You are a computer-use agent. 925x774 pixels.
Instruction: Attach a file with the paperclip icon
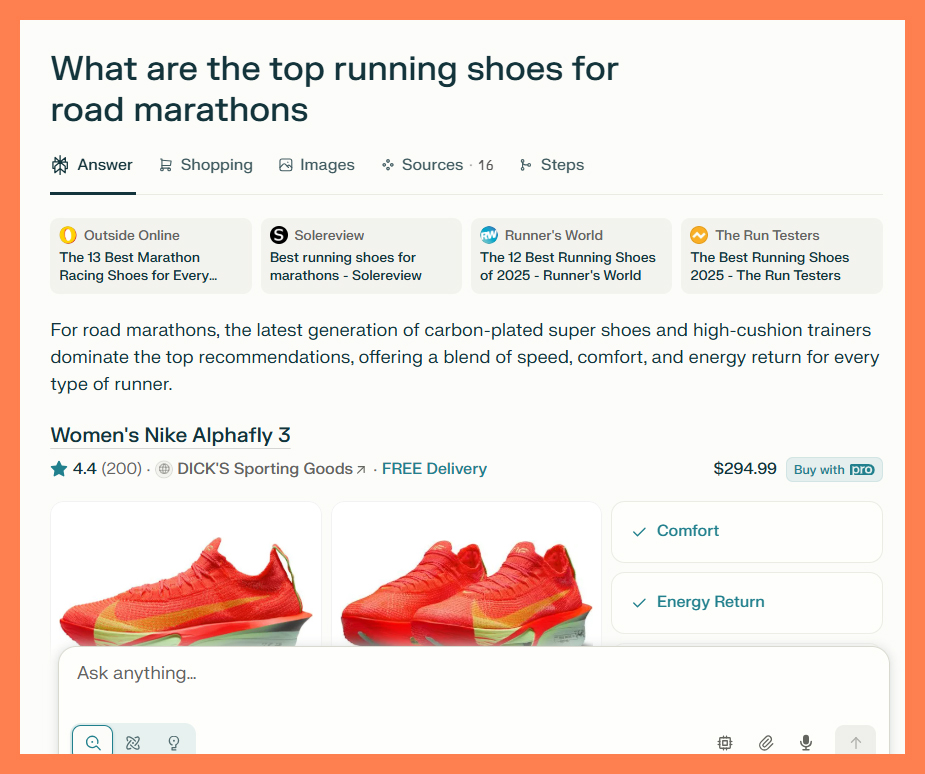click(x=765, y=742)
